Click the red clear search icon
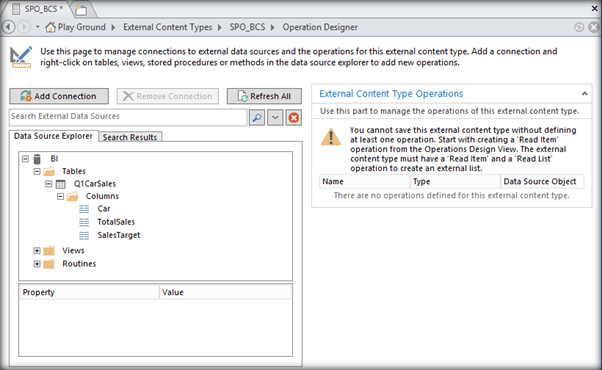The image size is (602, 370). (x=294, y=117)
